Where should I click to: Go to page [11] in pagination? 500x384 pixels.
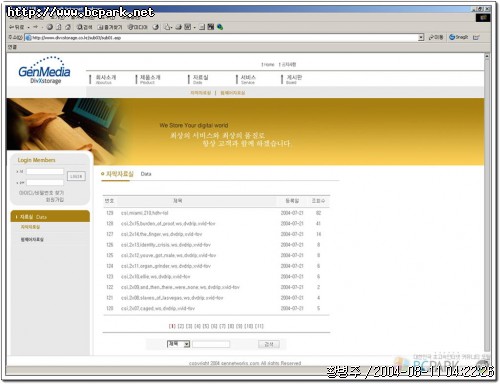259,326
